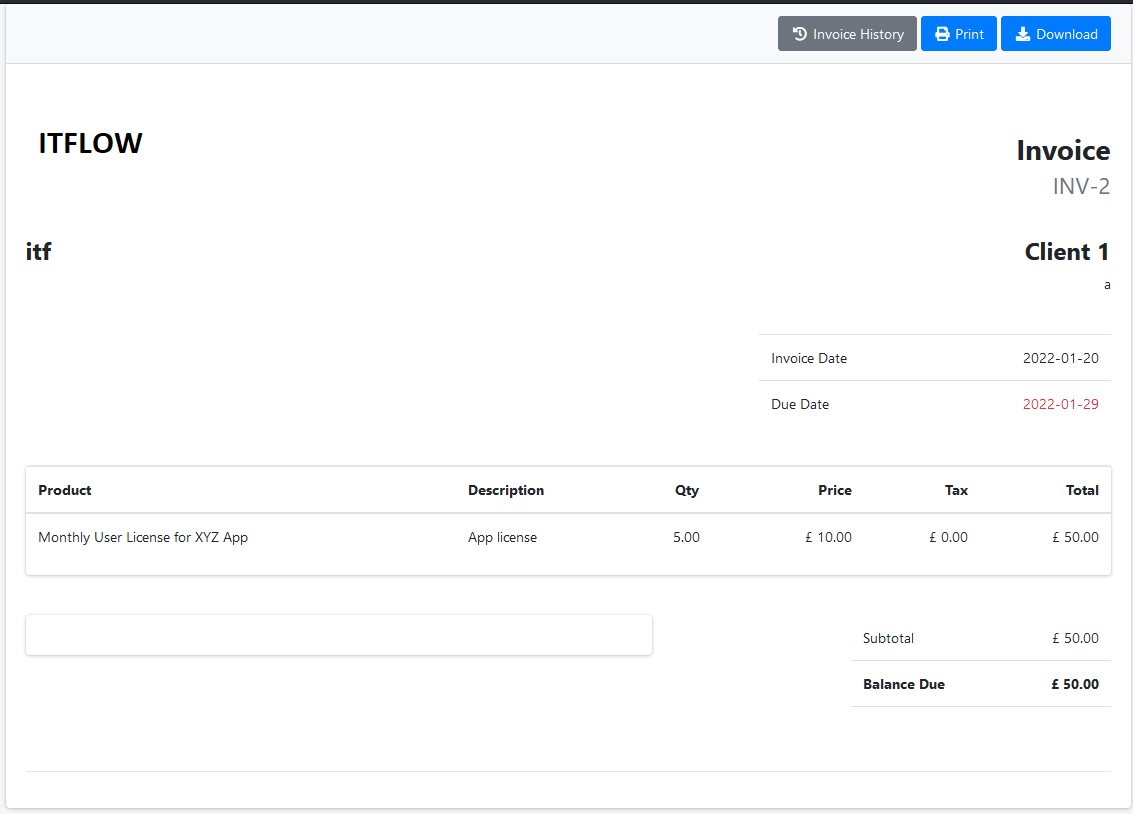Select the red 2022-01-29 due date
Screen dimensions: 1133x814
coord(1061,404)
